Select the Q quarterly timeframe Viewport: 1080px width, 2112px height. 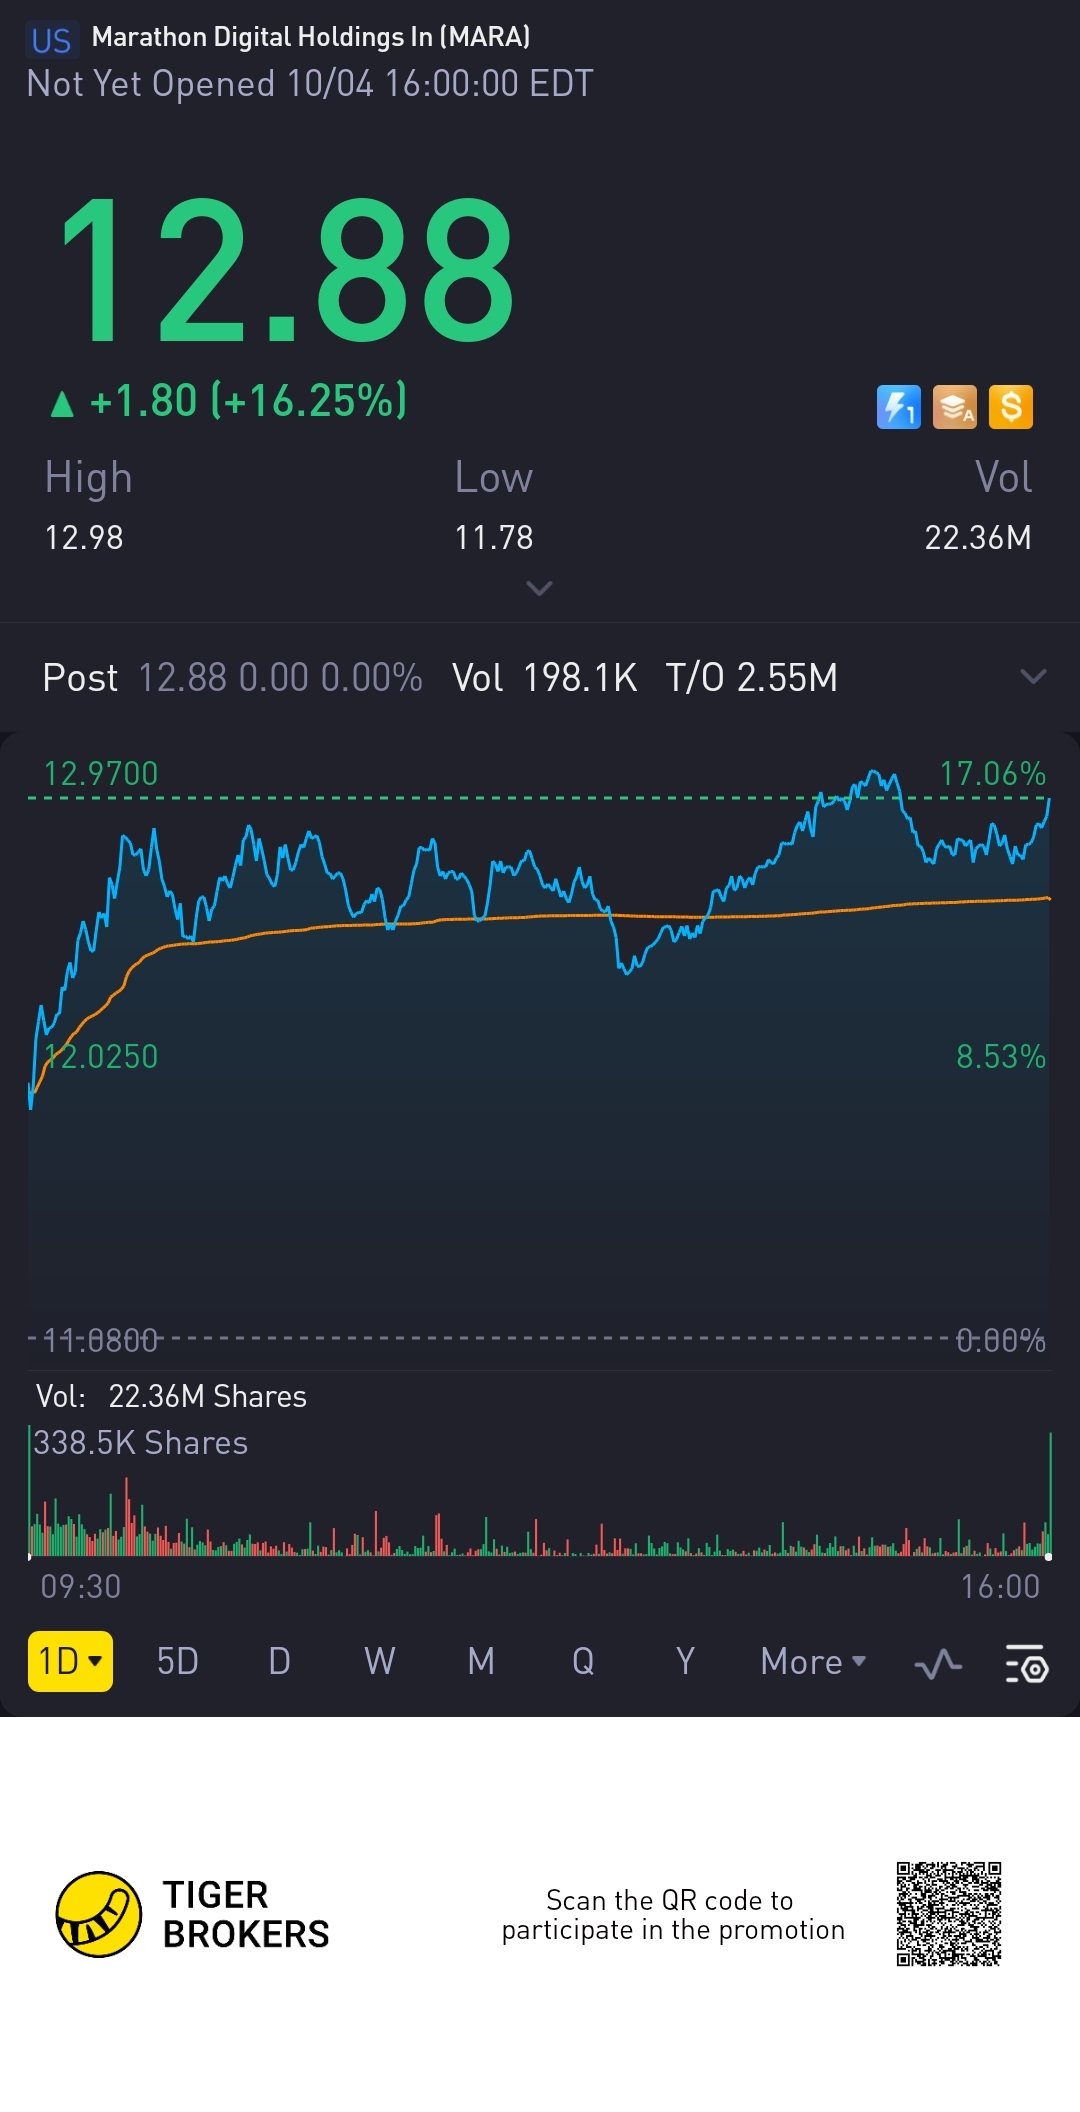pos(583,1661)
